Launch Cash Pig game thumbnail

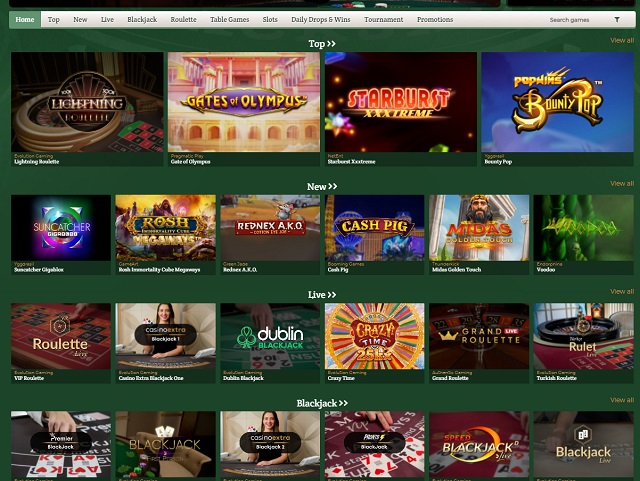click(375, 228)
